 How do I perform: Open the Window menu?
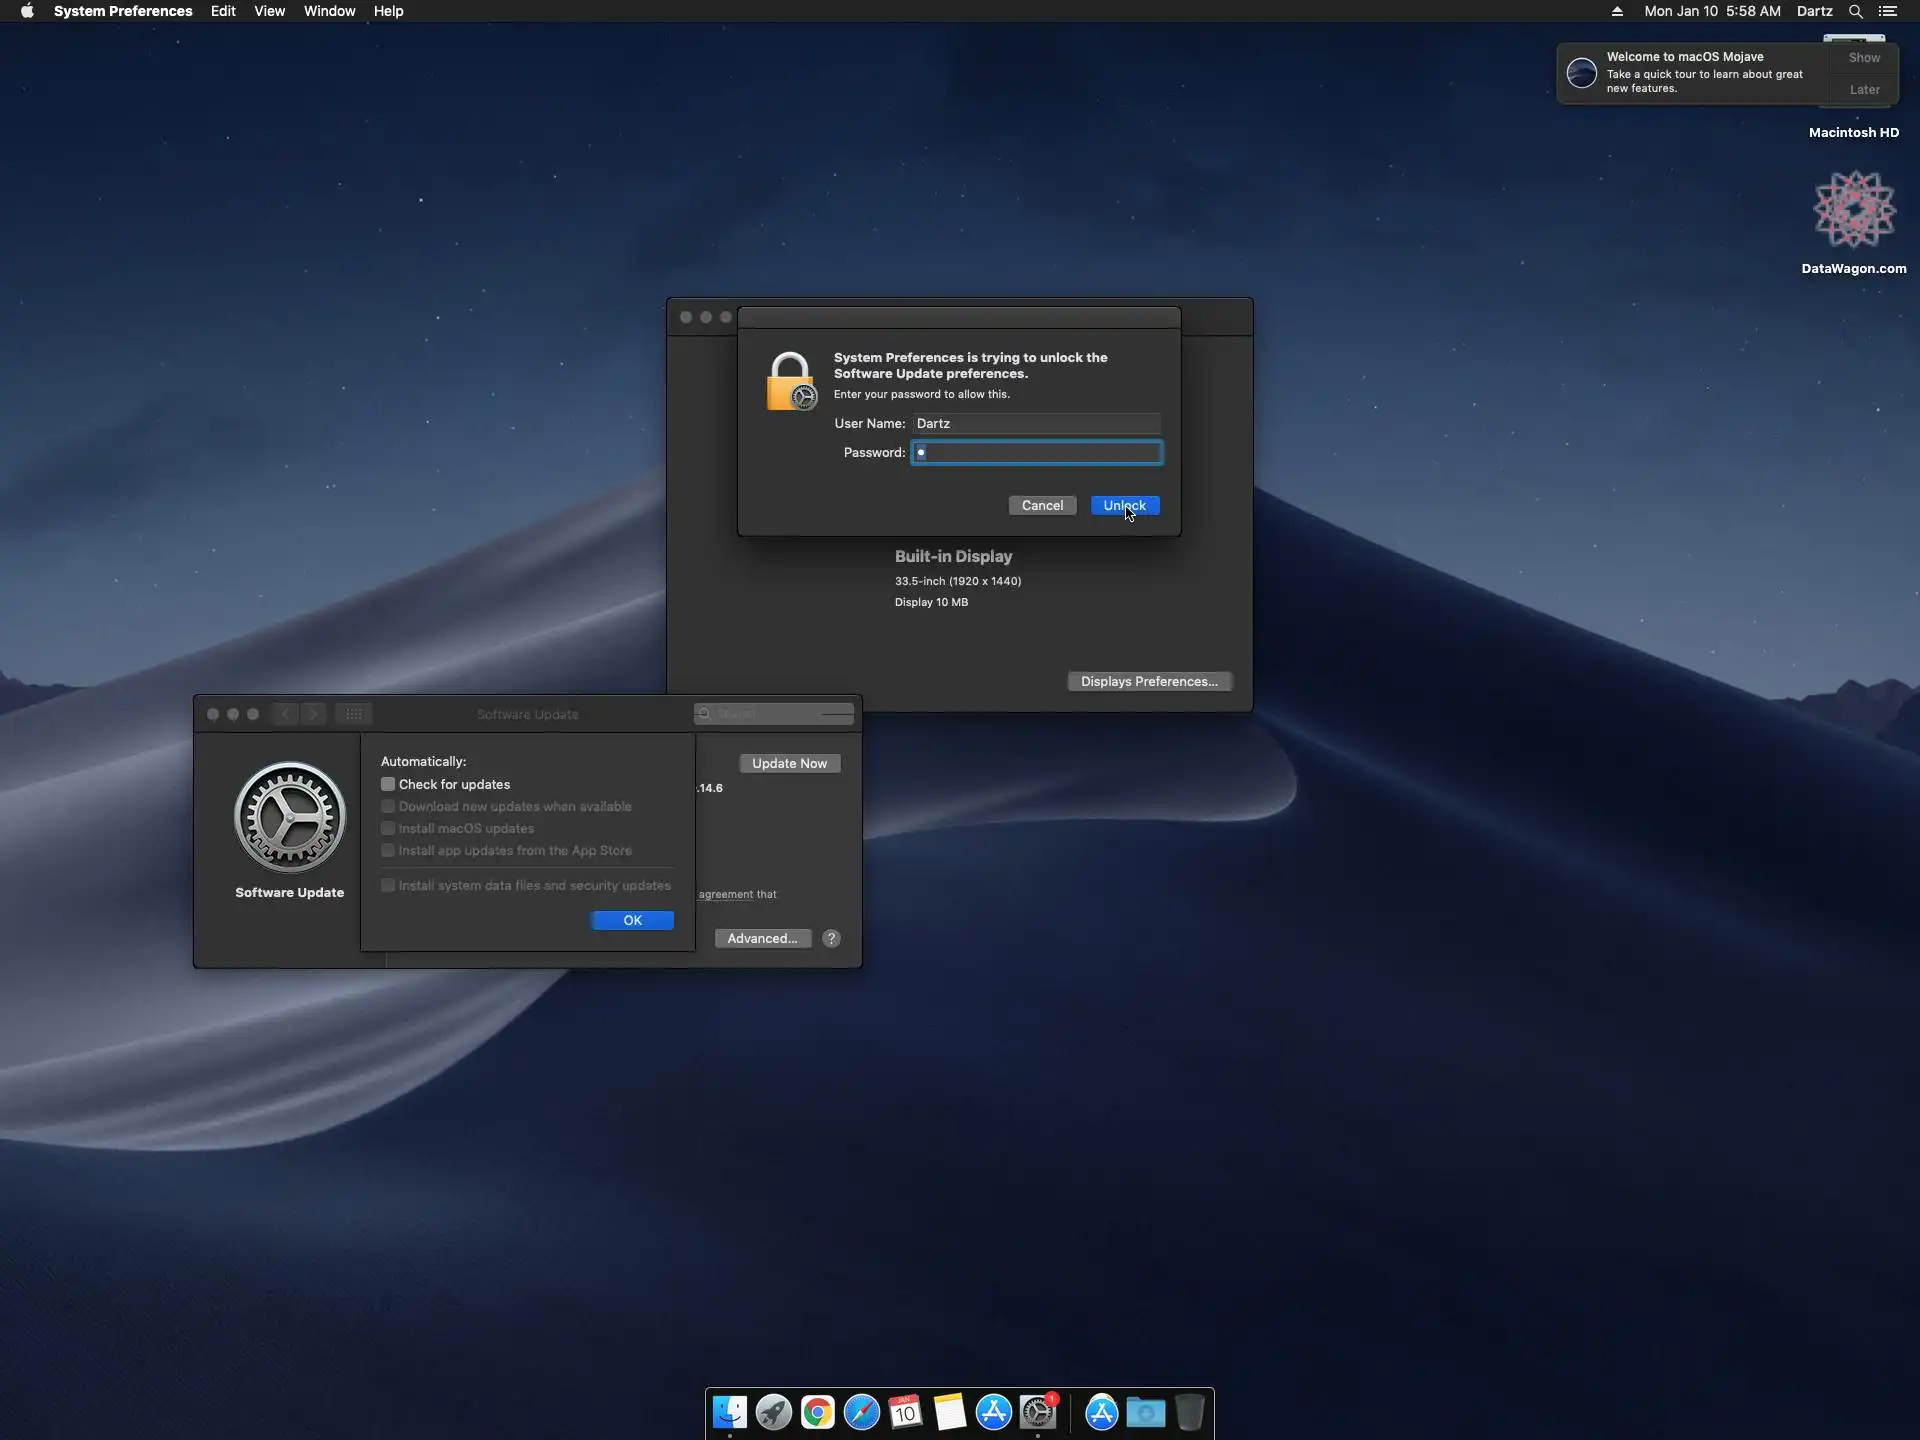[329, 11]
